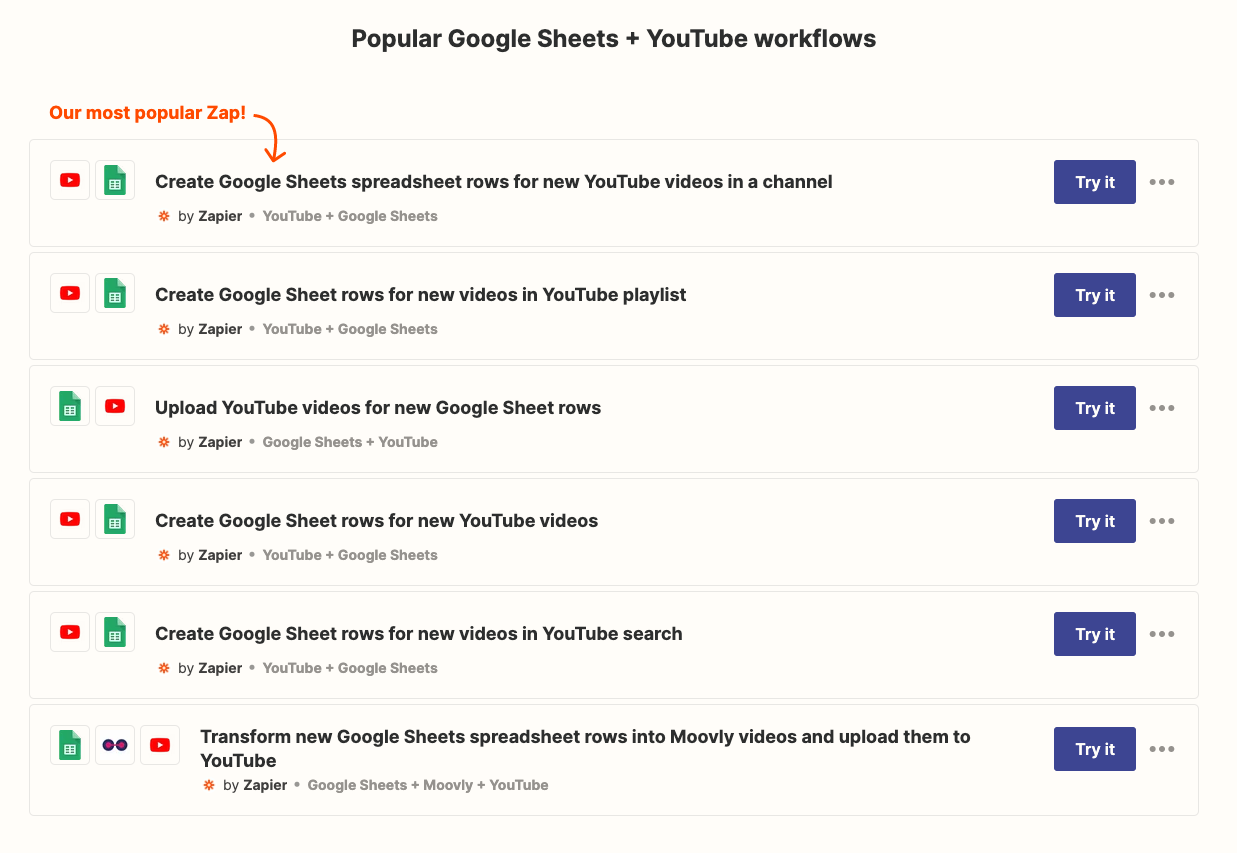The width and height of the screenshot is (1237, 853).
Task: Try the YouTube search Sheet rows Zap
Action: tap(1095, 634)
